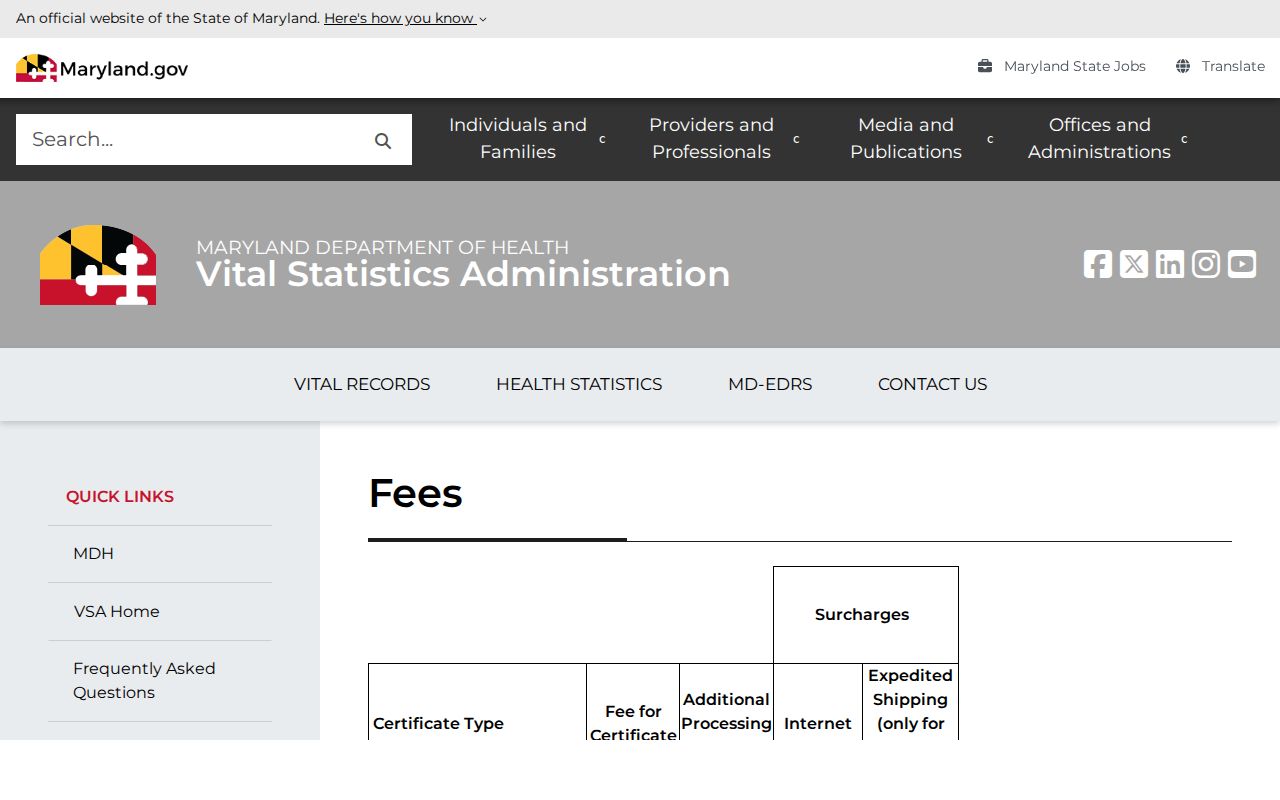The height and width of the screenshot is (800, 1280).
Task: Click the Maryland.gov logo
Action: click(x=102, y=68)
